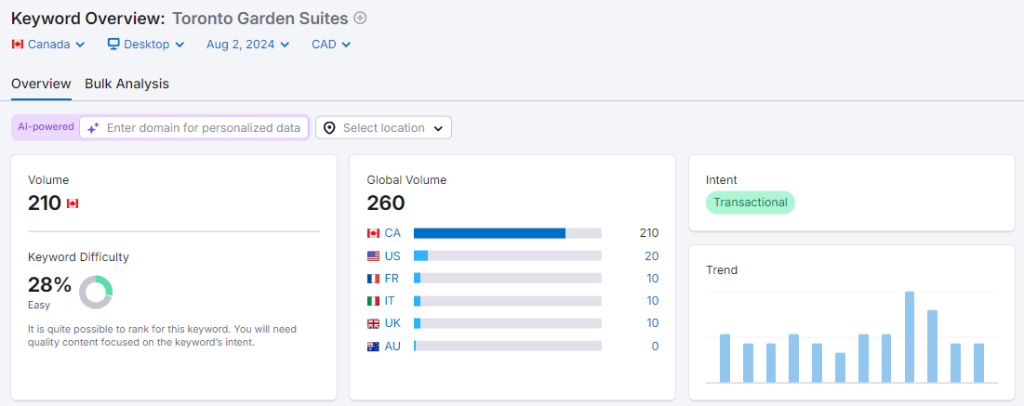
Task: Click the US flag in Global Volume
Action: click(x=373, y=256)
